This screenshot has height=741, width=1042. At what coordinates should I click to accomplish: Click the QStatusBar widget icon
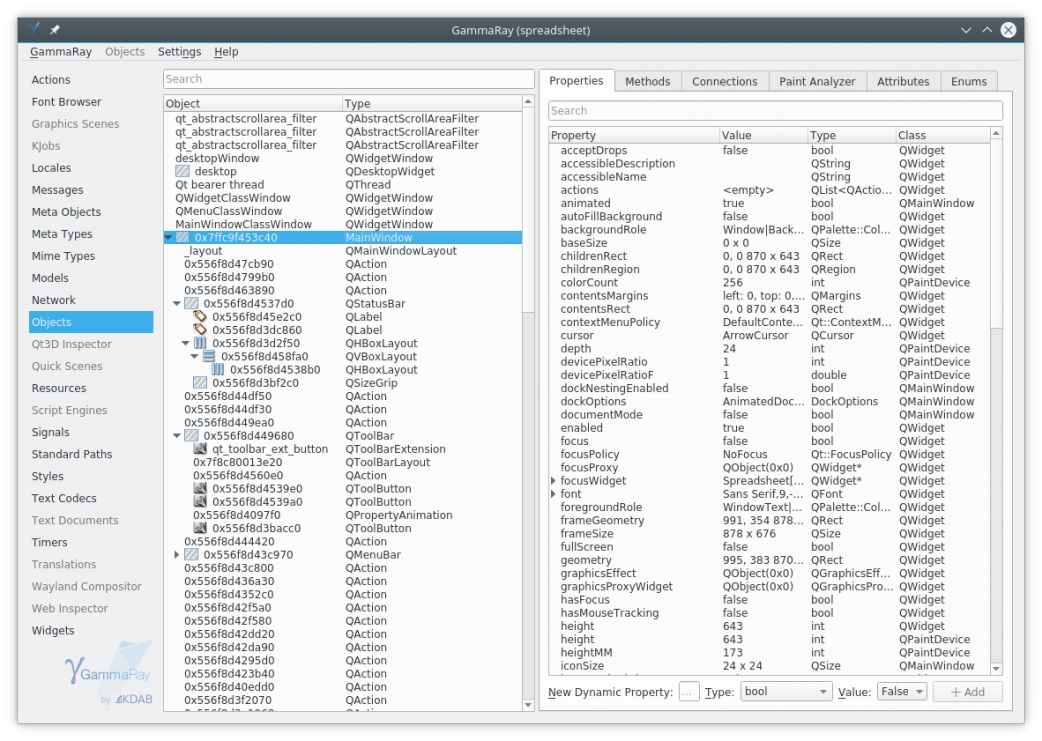(x=191, y=304)
